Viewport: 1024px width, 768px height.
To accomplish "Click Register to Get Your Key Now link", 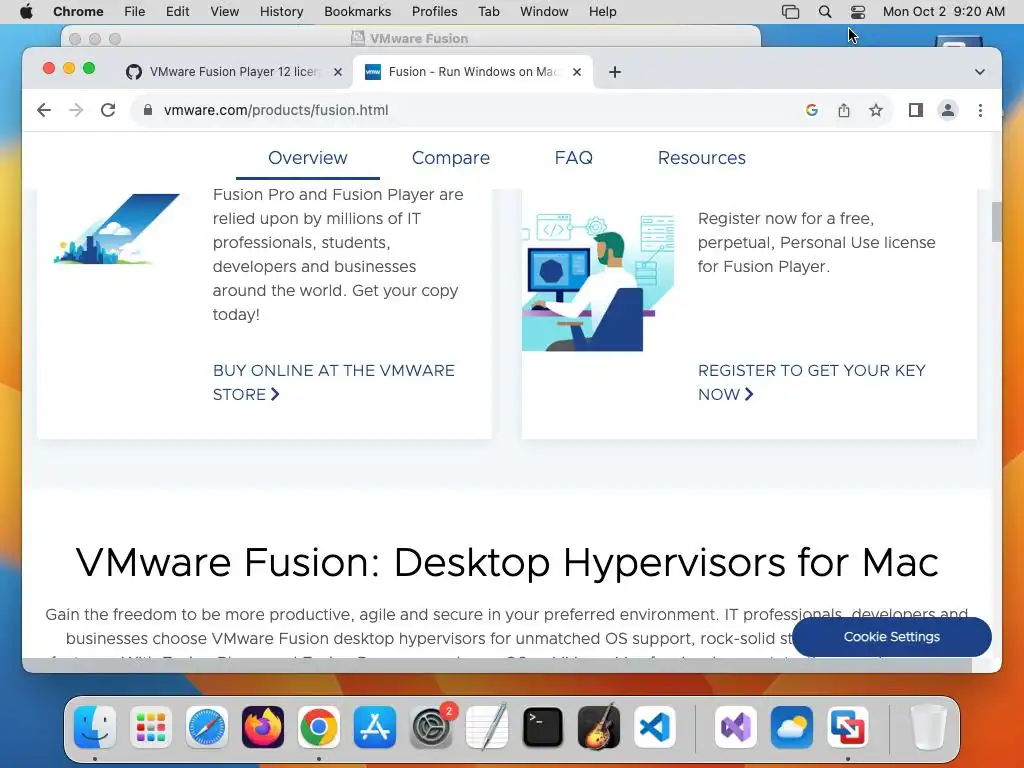I will [812, 383].
